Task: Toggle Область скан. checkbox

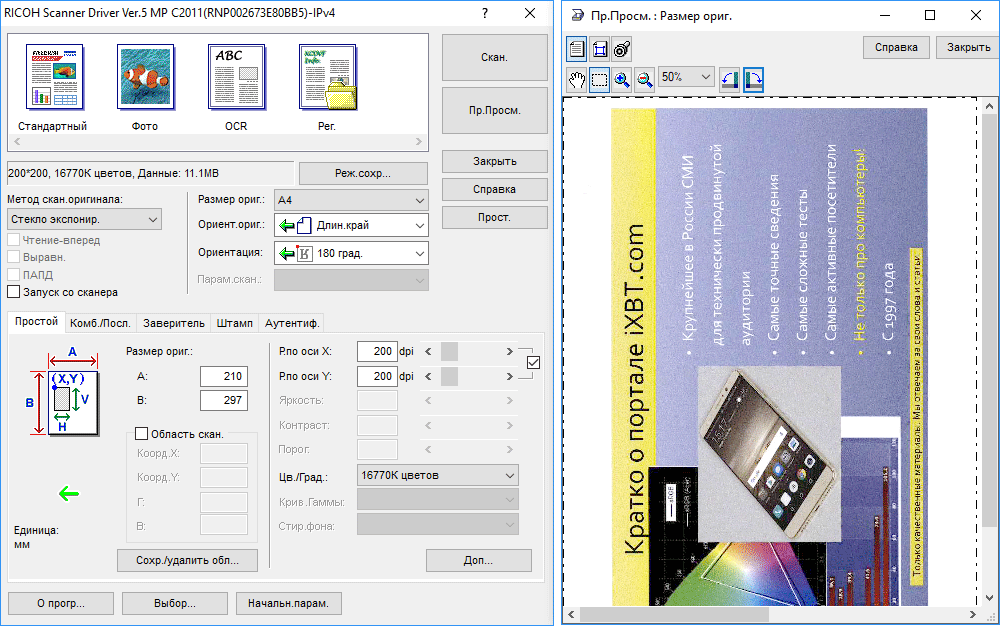Action: [142, 434]
